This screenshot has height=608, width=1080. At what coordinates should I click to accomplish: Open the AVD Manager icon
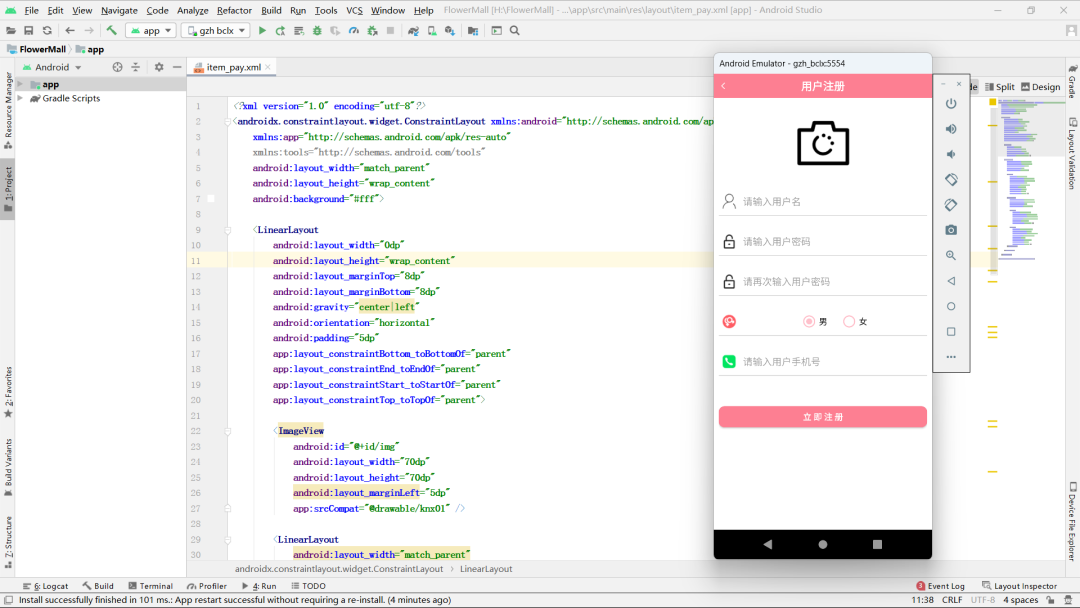pyautogui.click(x=432, y=31)
